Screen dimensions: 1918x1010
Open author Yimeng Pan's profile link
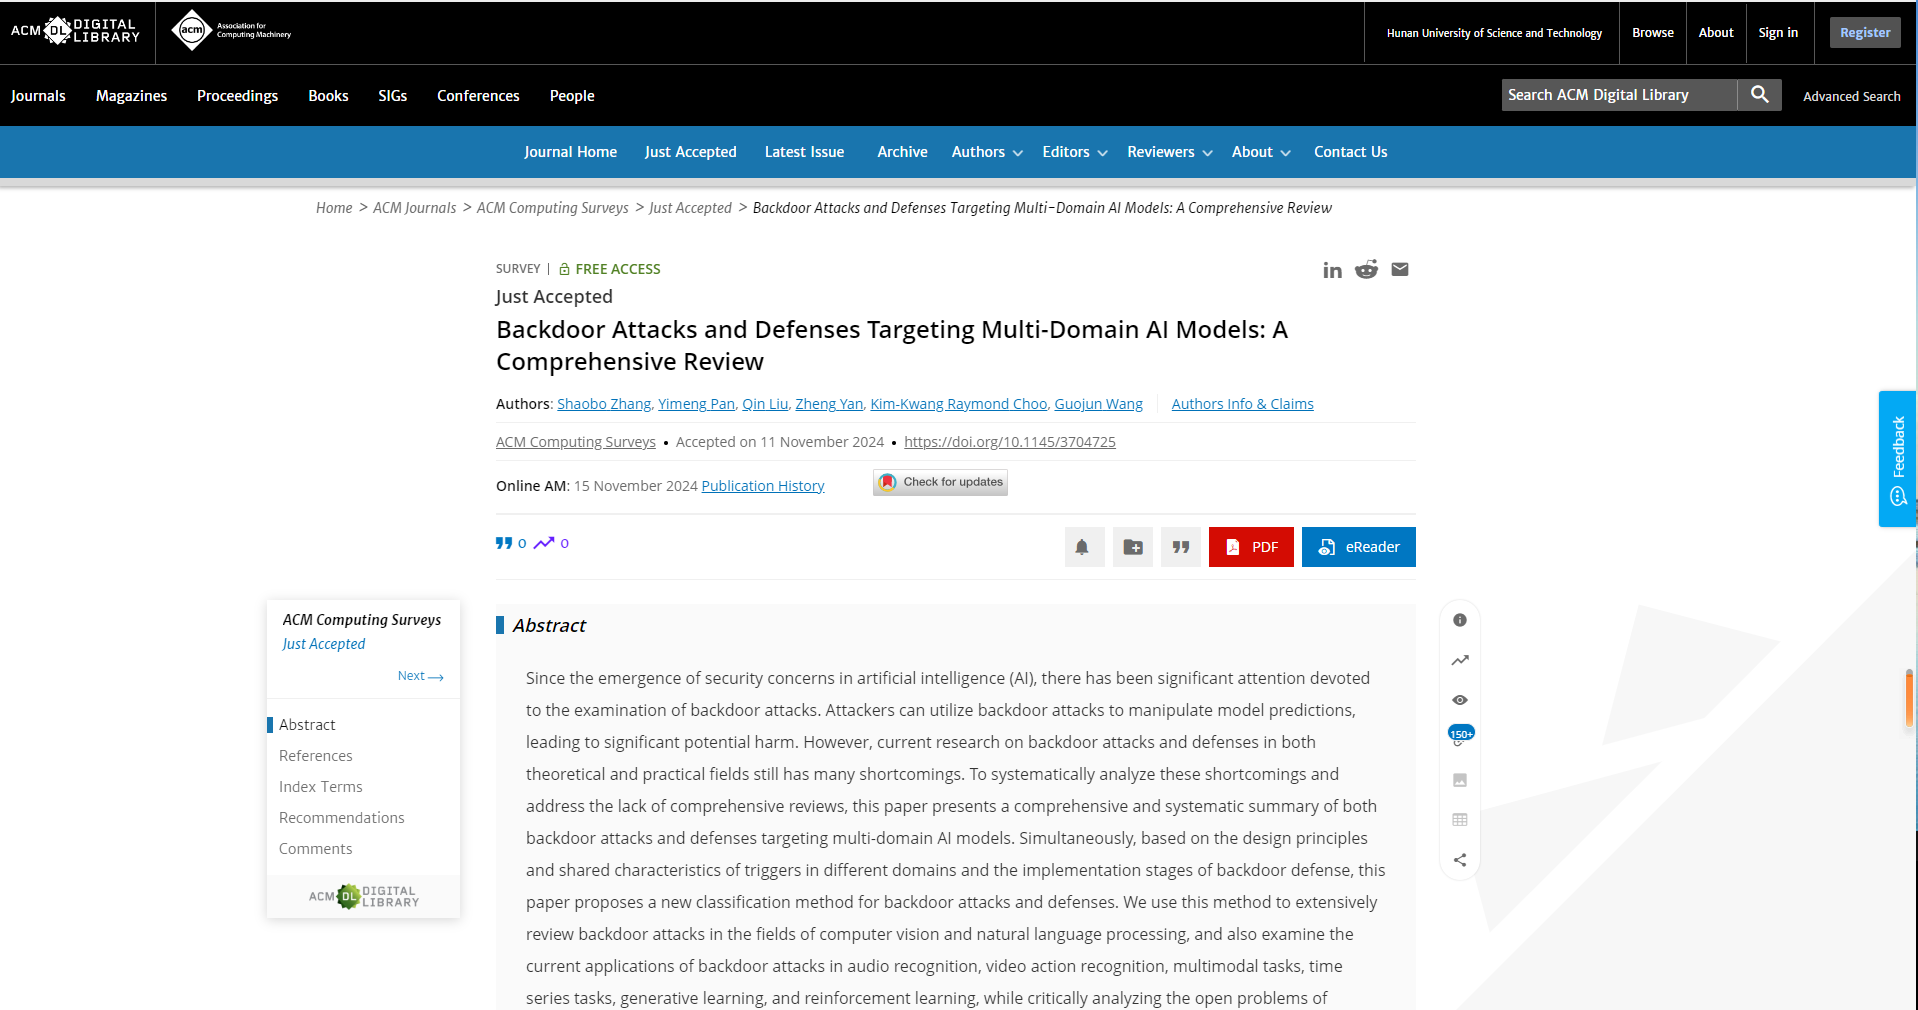pos(696,404)
